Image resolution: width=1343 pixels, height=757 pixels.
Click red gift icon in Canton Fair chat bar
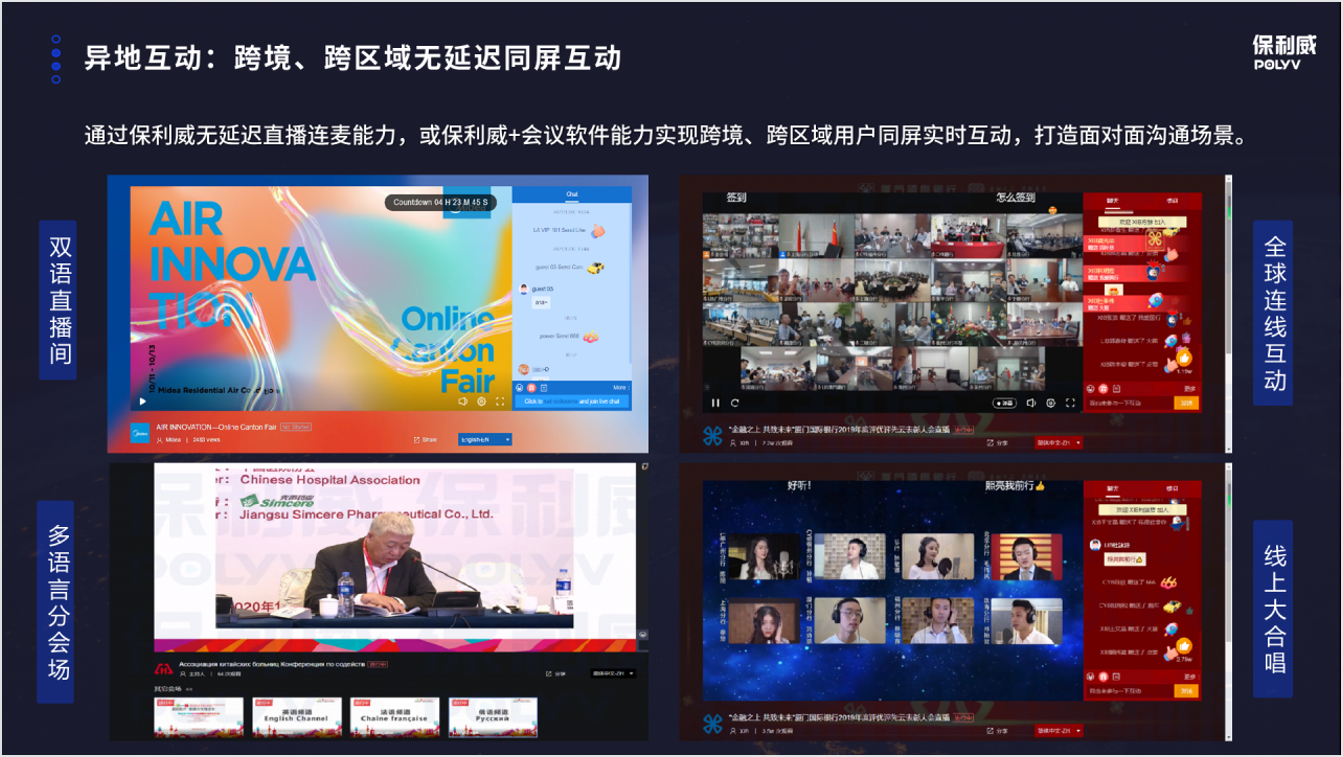point(531,387)
